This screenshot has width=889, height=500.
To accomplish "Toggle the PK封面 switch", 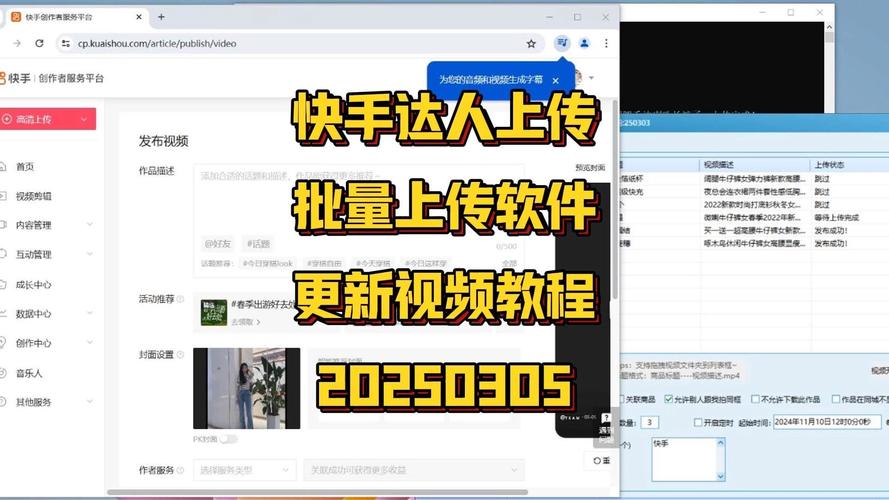I will point(229,439).
